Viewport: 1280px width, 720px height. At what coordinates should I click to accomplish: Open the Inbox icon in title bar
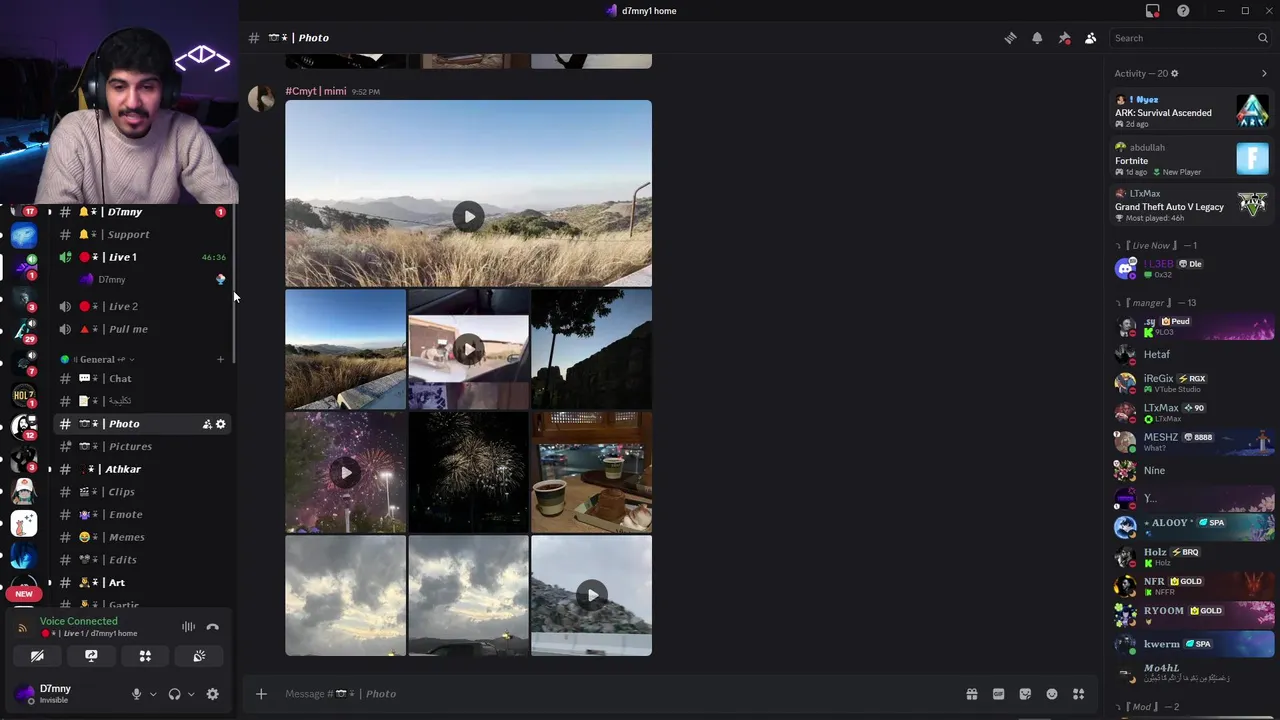[1153, 11]
